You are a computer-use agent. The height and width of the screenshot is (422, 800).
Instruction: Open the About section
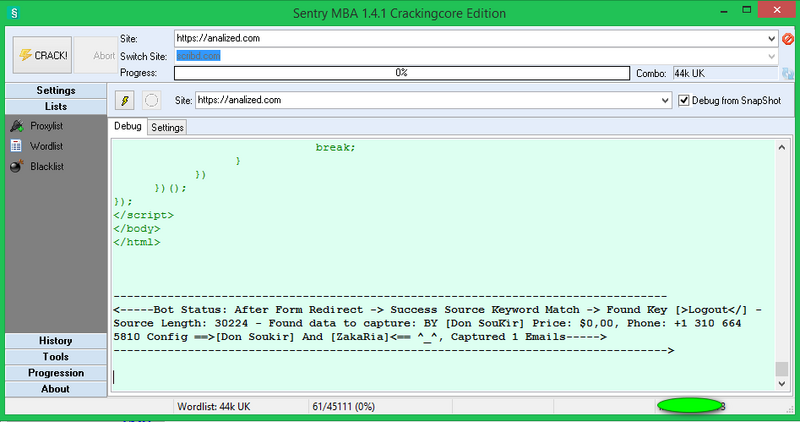(56, 389)
